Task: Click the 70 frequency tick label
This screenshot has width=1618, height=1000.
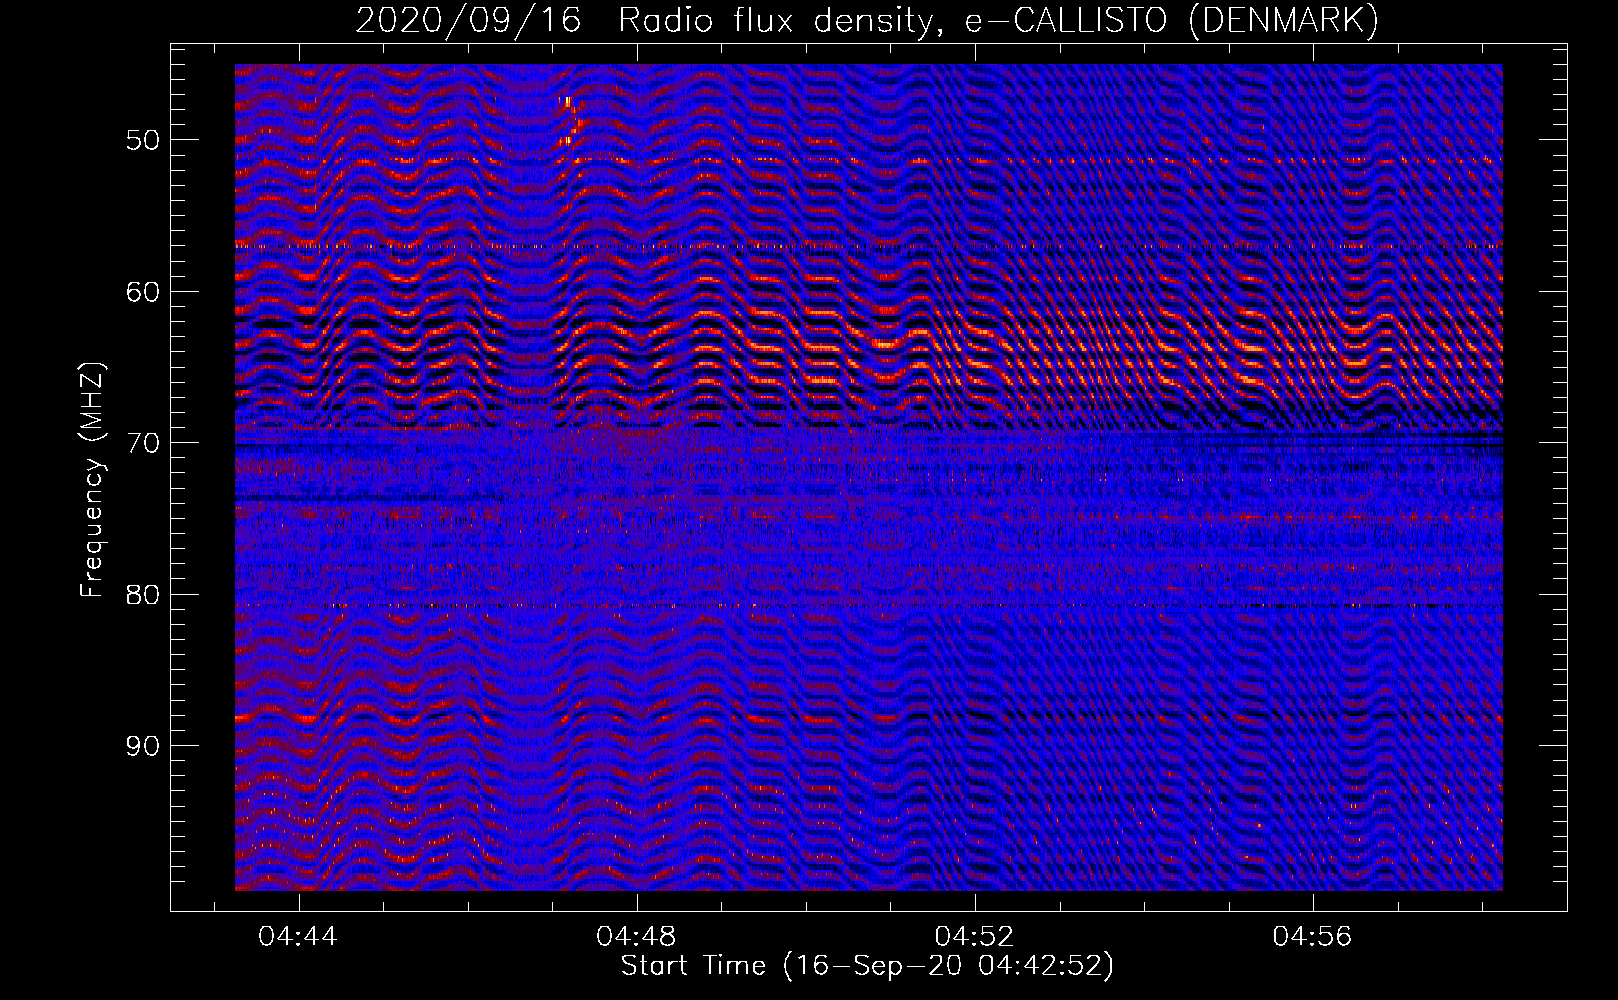Action: pos(142,443)
